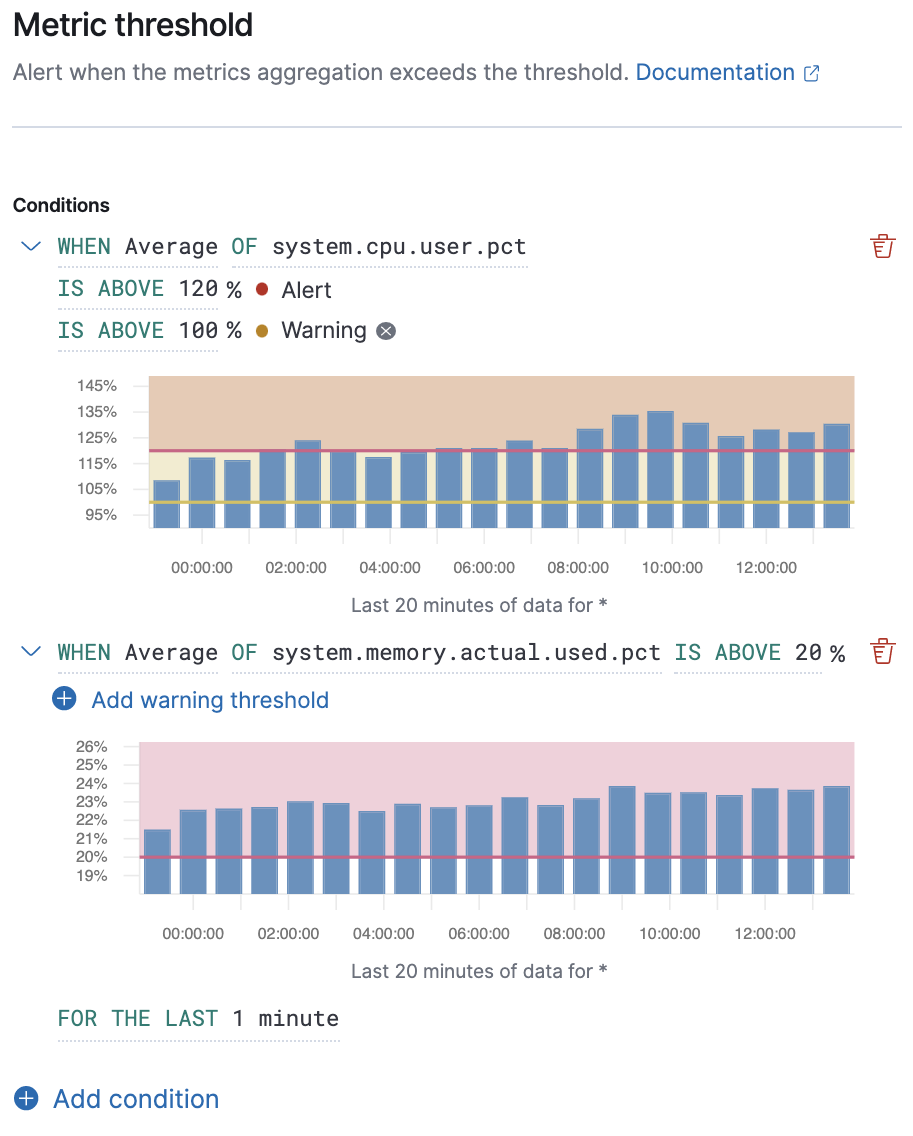Image resolution: width=913 pixels, height=1136 pixels.
Task: Open the Documentation link
Action: point(715,73)
